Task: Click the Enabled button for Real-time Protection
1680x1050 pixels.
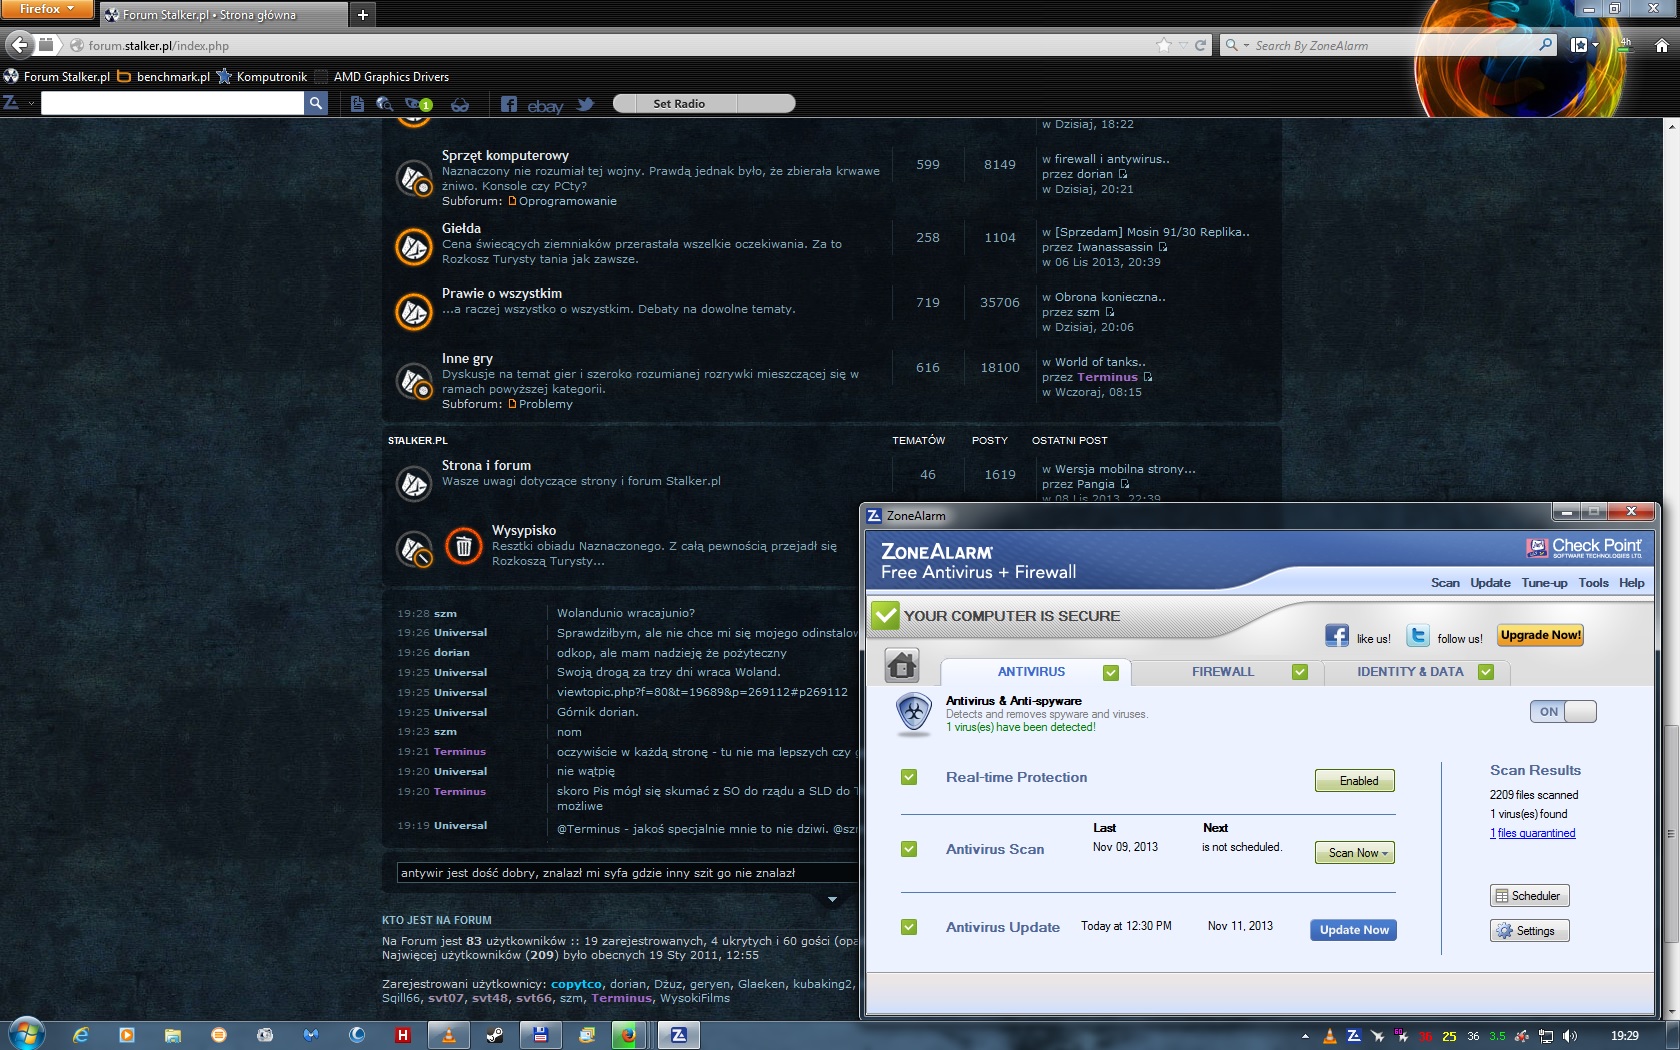Action: tap(1355, 781)
